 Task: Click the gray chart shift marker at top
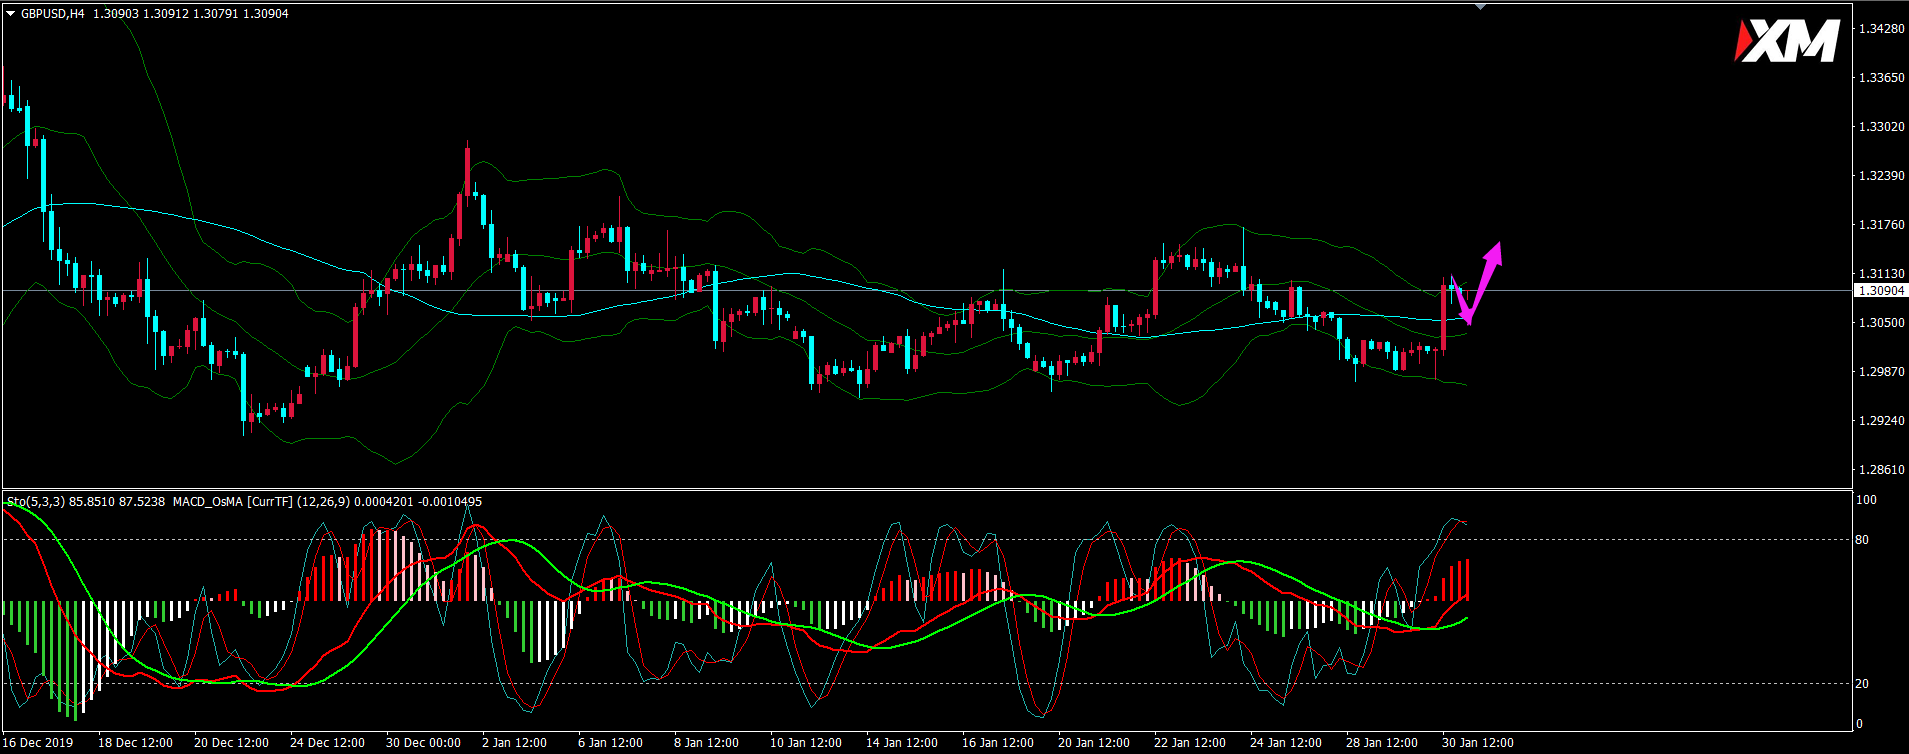coord(1481,7)
